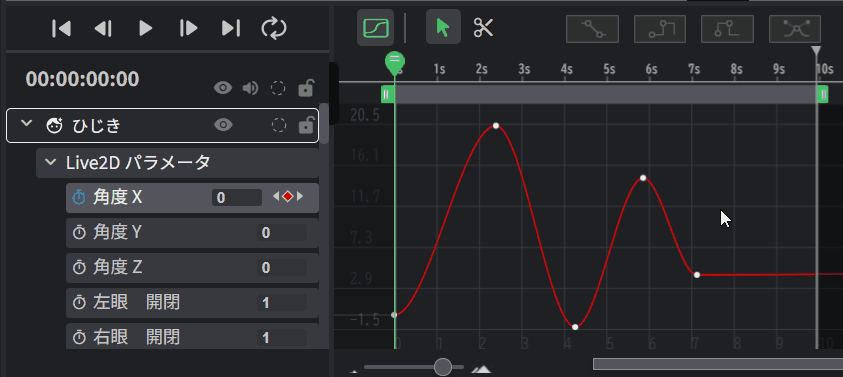
Task: Toggle the graph editor view
Action: click(x=375, y=27)
